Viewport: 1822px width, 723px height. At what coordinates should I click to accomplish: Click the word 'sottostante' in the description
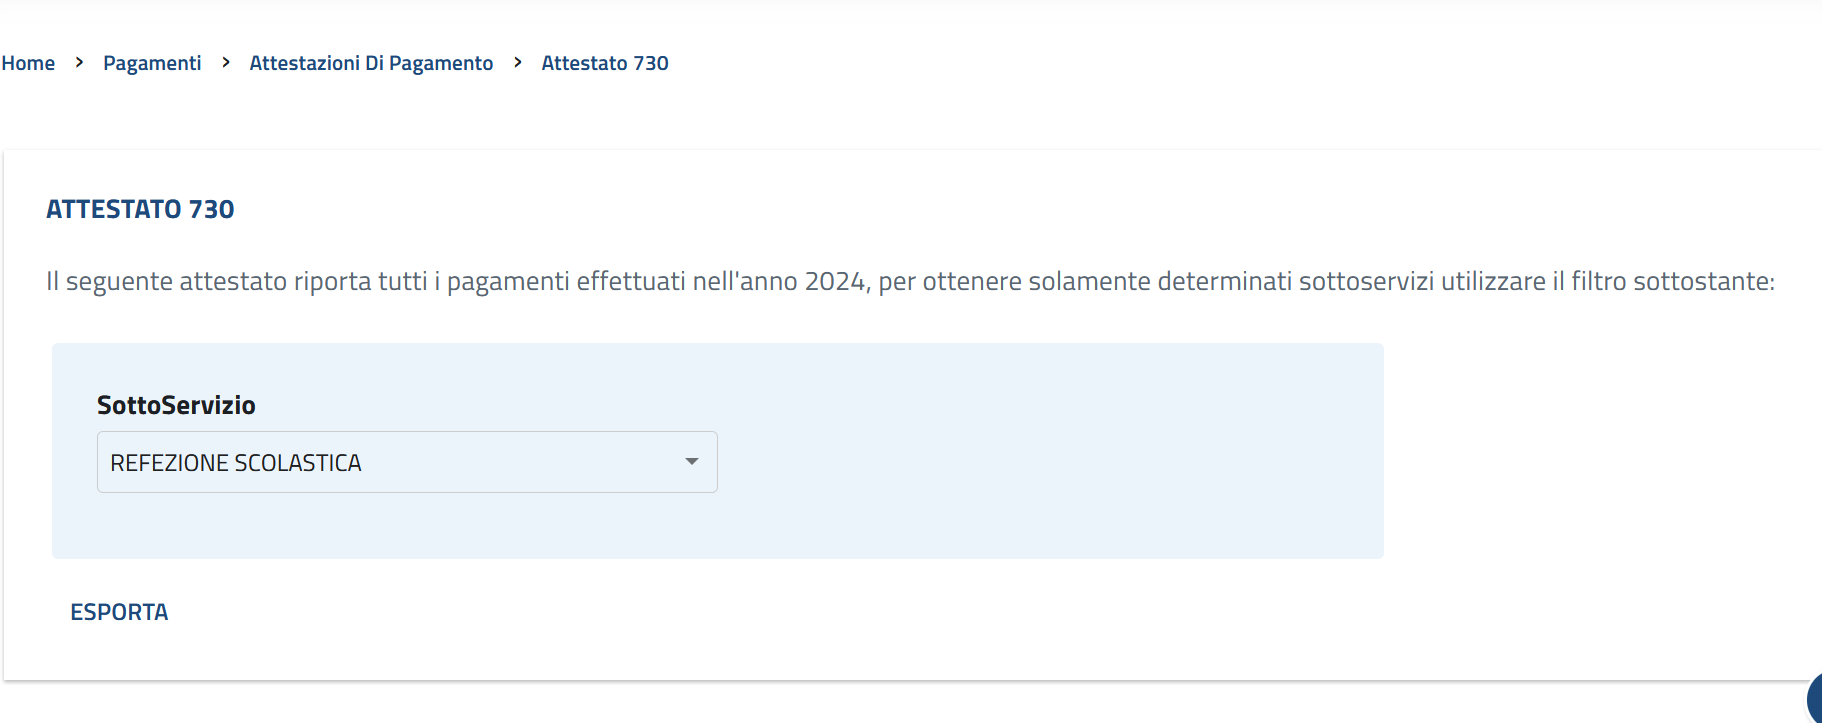(1703, 281)
